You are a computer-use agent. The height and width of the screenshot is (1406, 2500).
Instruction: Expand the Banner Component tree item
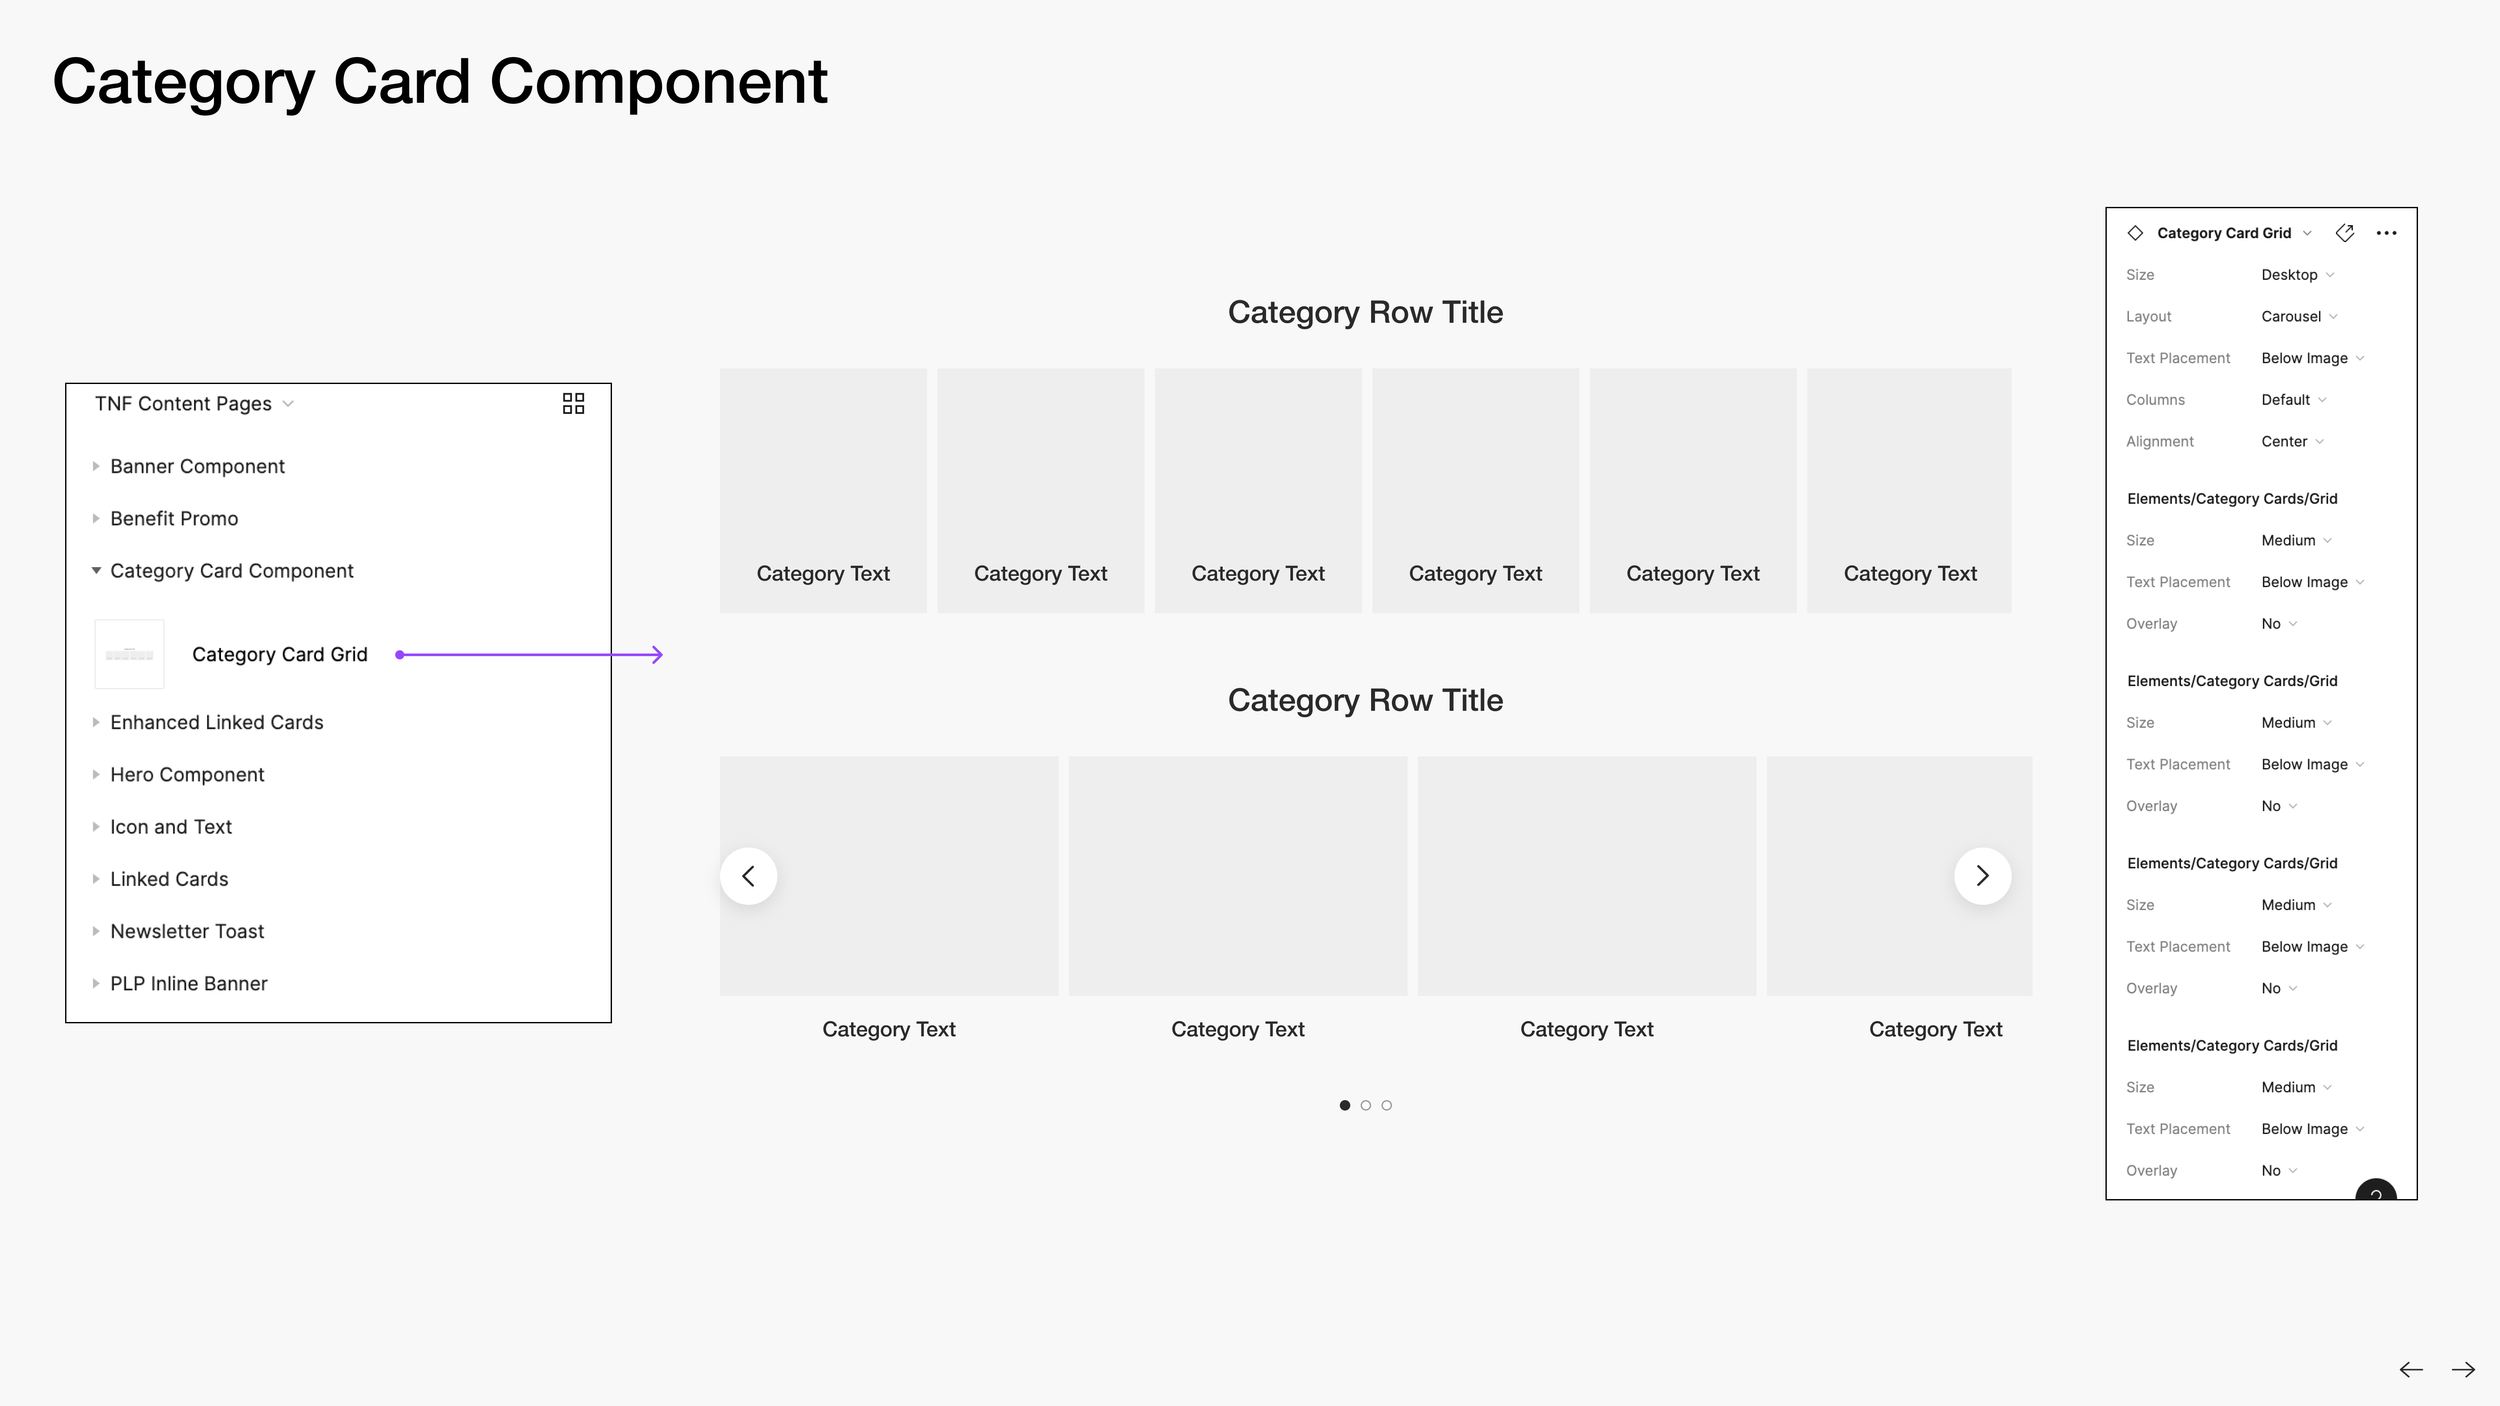[96, 466]
